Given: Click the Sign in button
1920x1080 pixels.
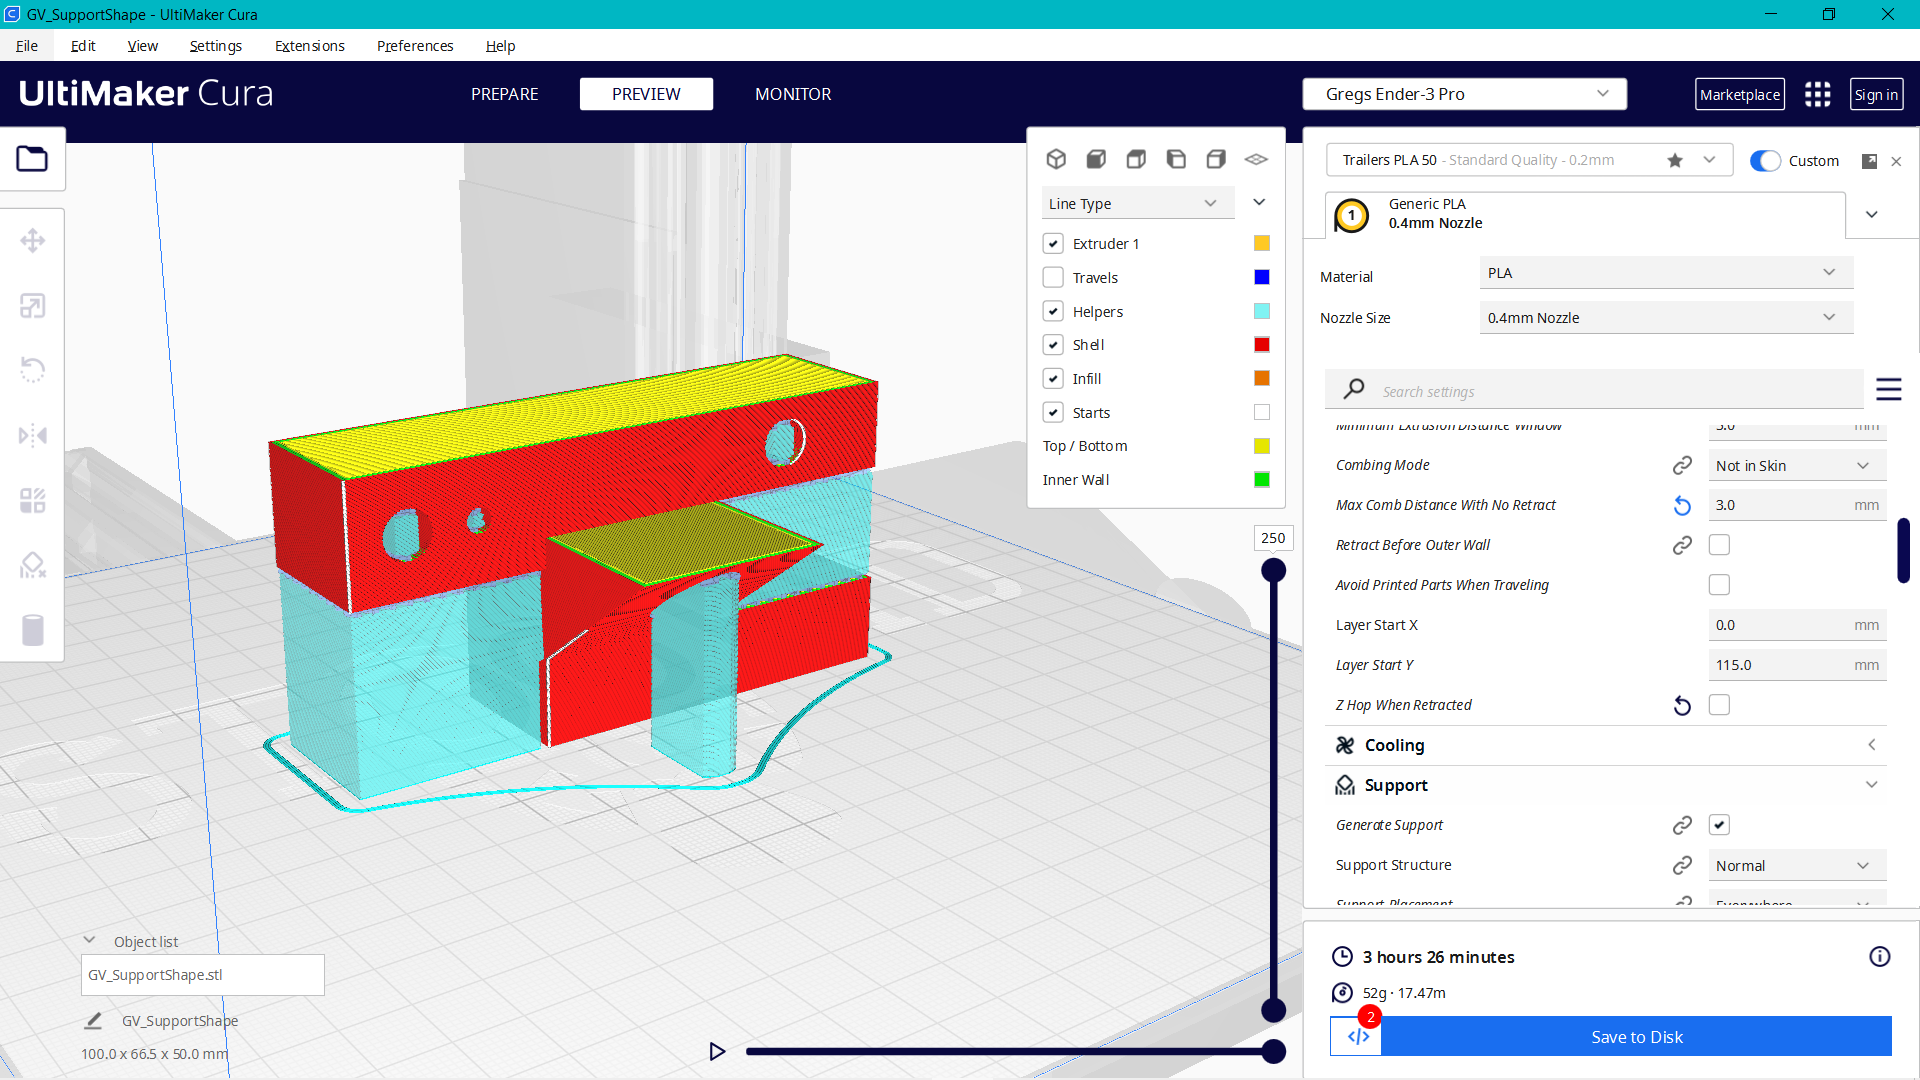Looking at the screenshot, I should [x=1876, y=94].
